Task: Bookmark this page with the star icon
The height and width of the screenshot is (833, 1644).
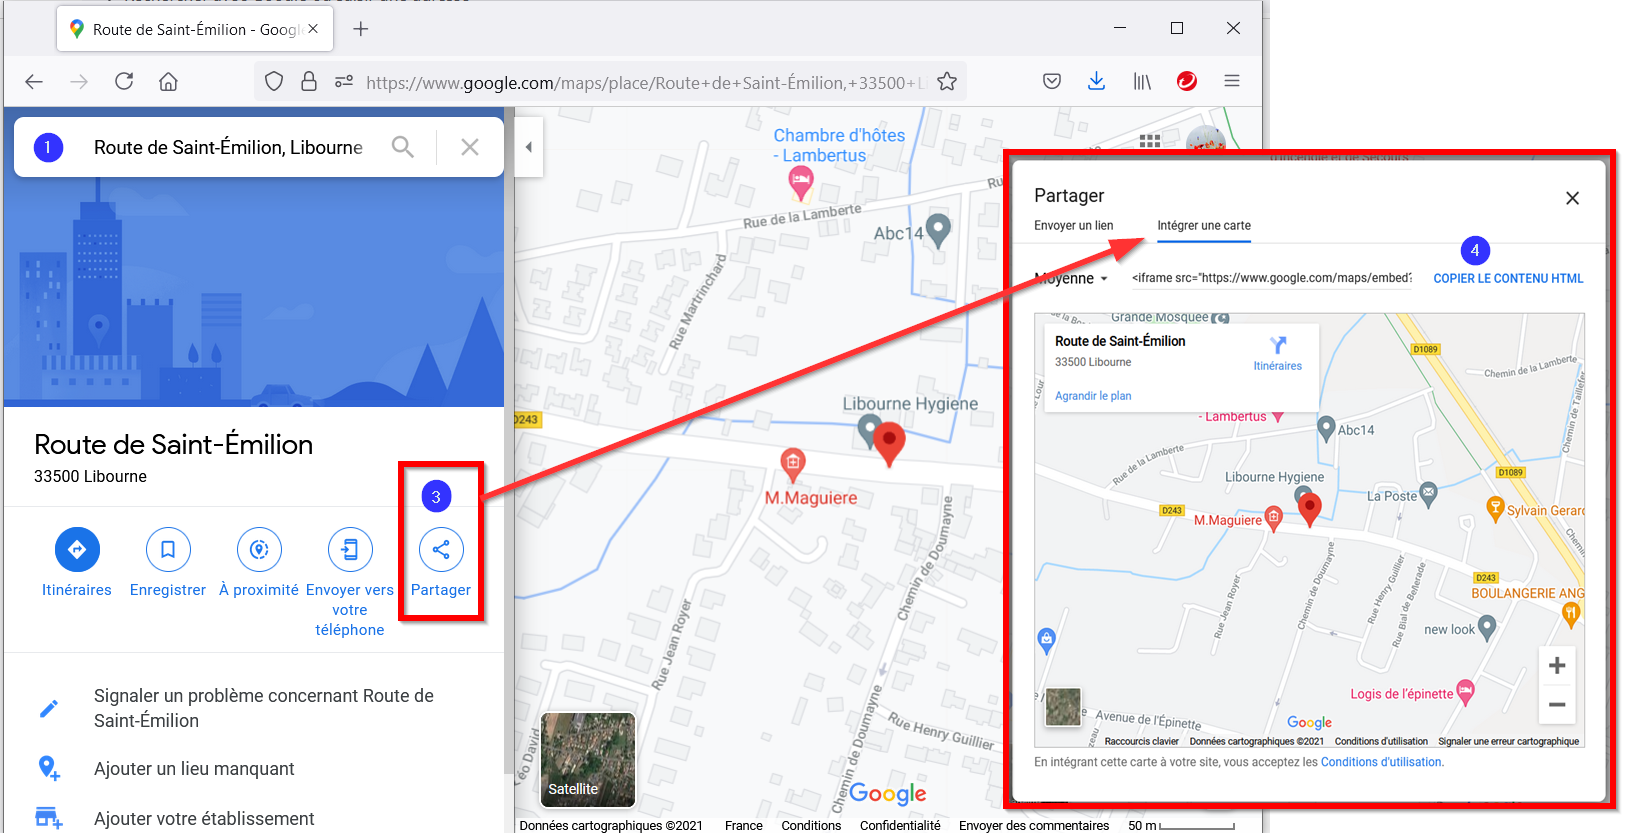Action: [947, 82]
